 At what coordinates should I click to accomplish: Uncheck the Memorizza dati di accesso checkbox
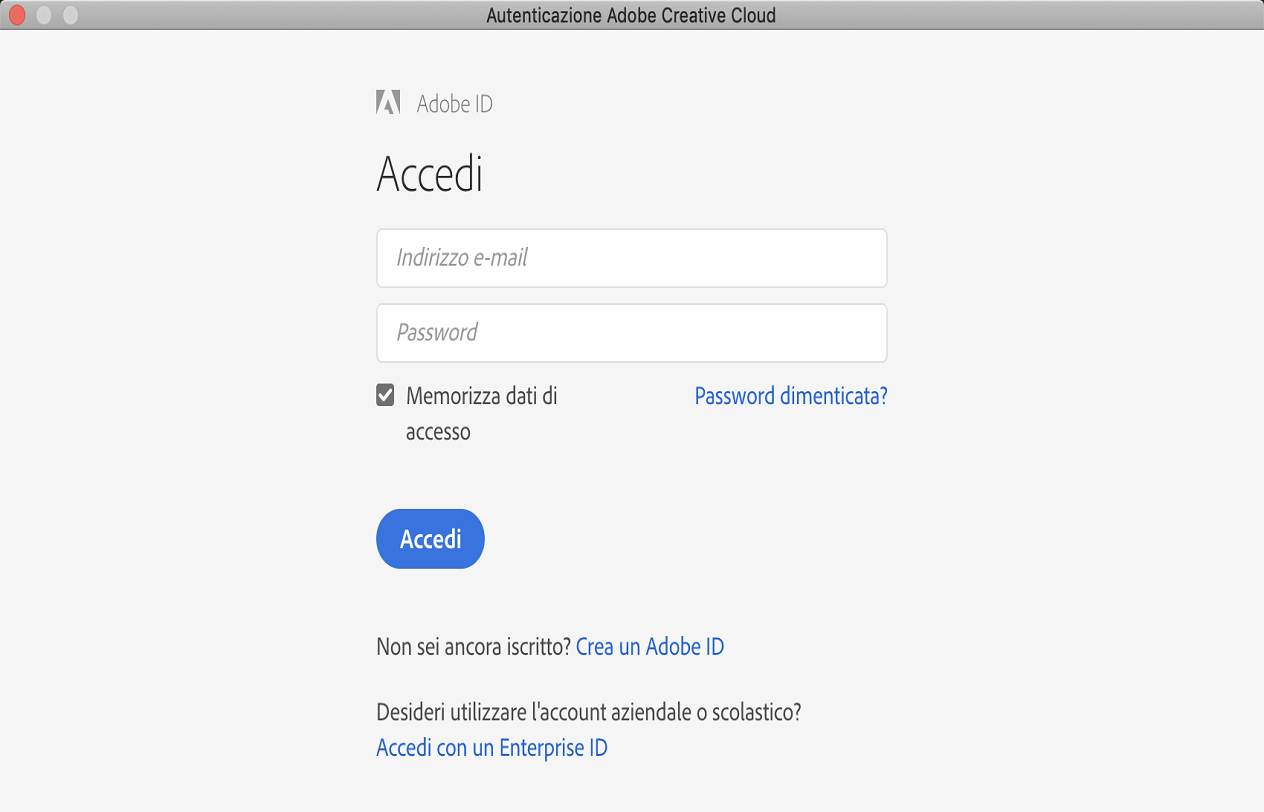coord(385,396)
